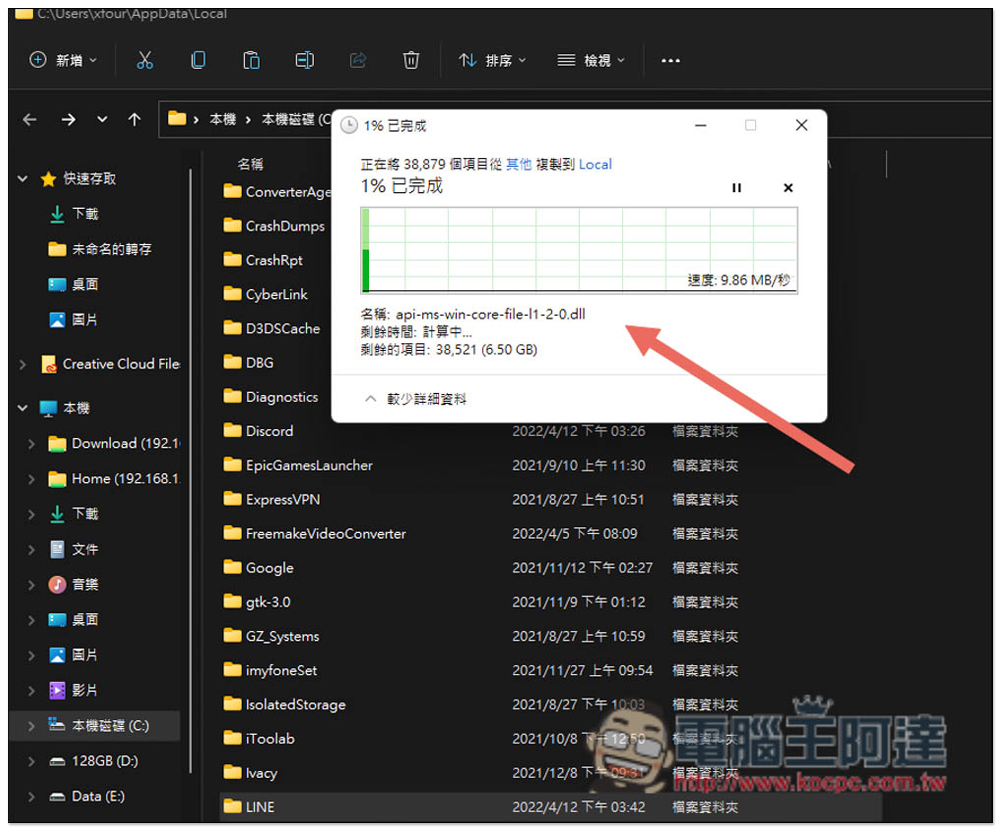Image resolution: width=1000 pixels, height=832 pixels.
Task: Go back with the left arrow
Action: pyautogui.click(x=30, y=119)
